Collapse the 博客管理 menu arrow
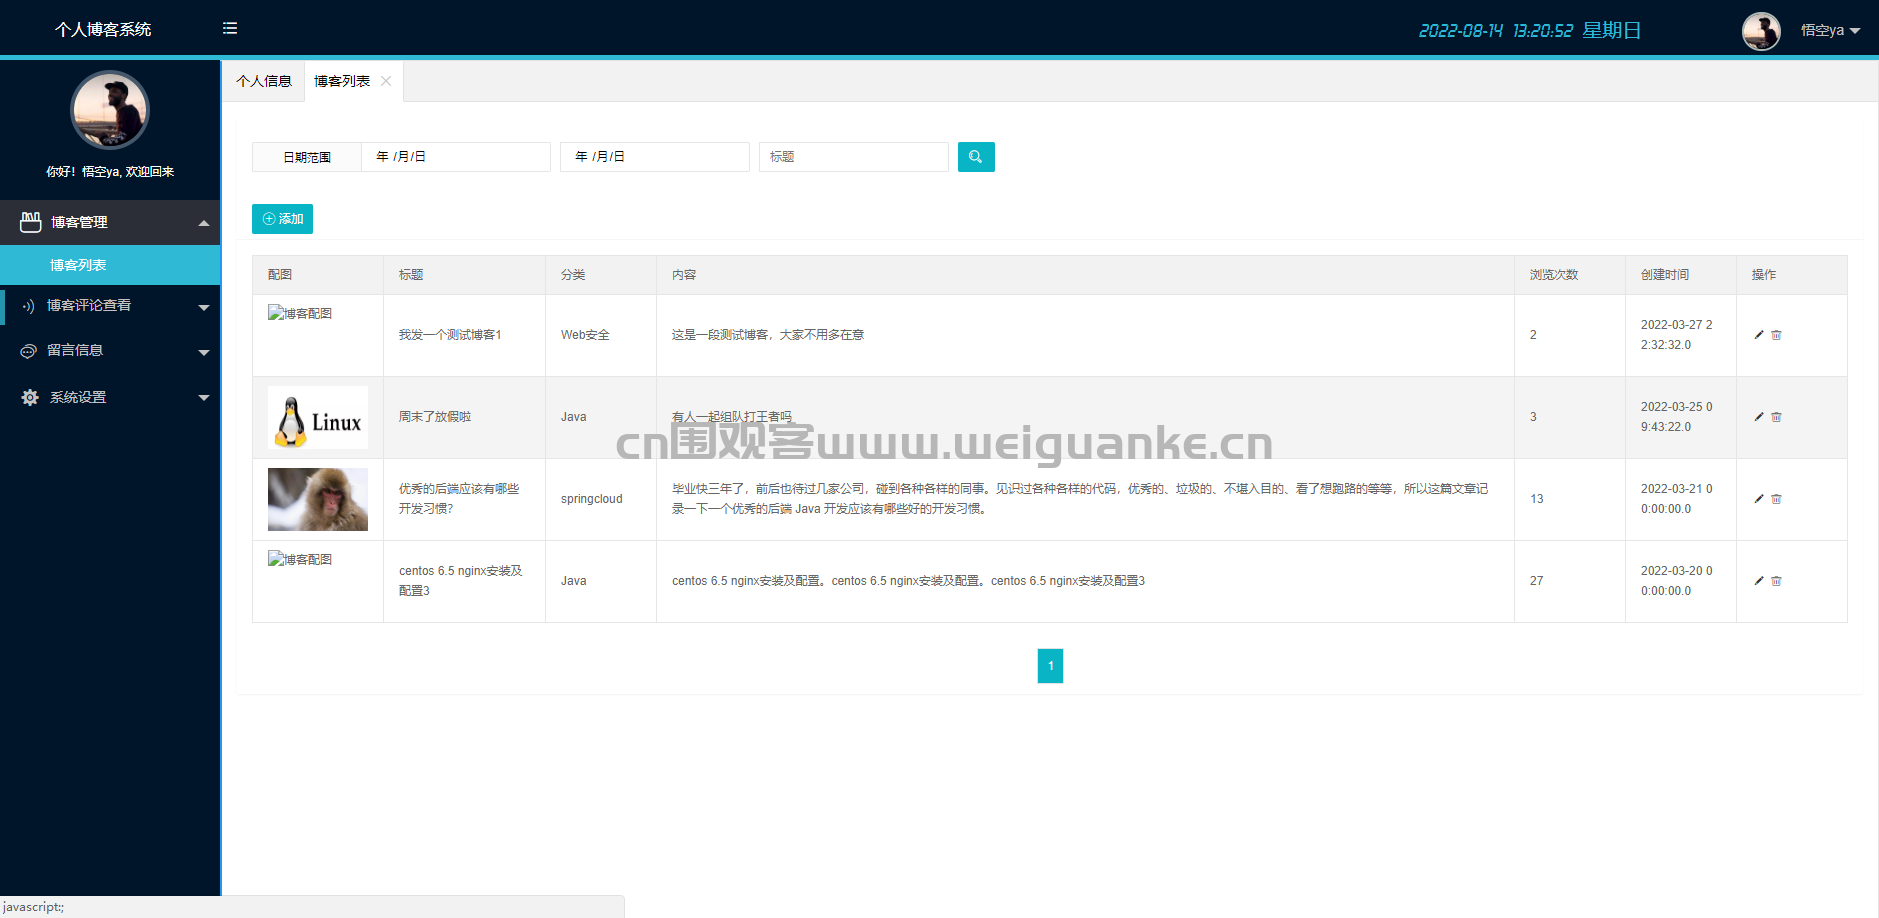 coord(204,223)
